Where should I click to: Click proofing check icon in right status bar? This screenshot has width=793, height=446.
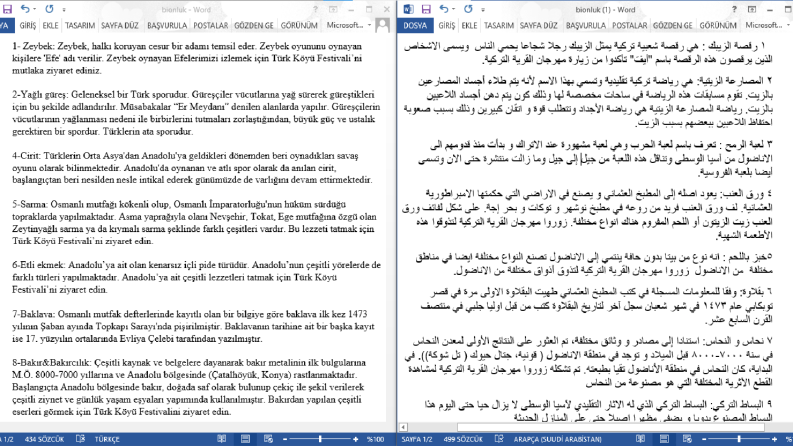tap(499, 439)
